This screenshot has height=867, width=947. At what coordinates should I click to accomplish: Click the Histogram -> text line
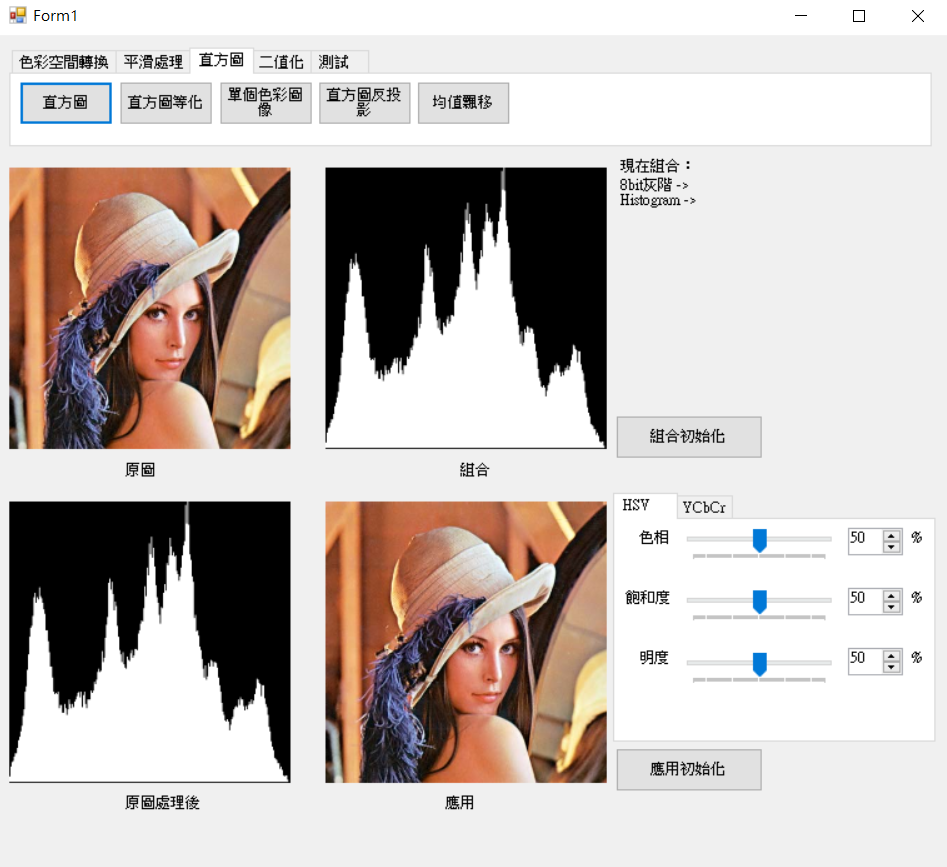click(657, 200)
